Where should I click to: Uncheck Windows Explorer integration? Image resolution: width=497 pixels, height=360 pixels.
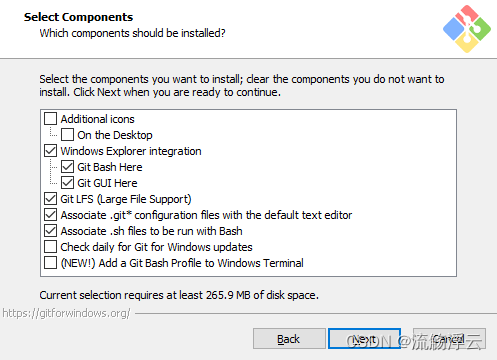tap(50, 151)
